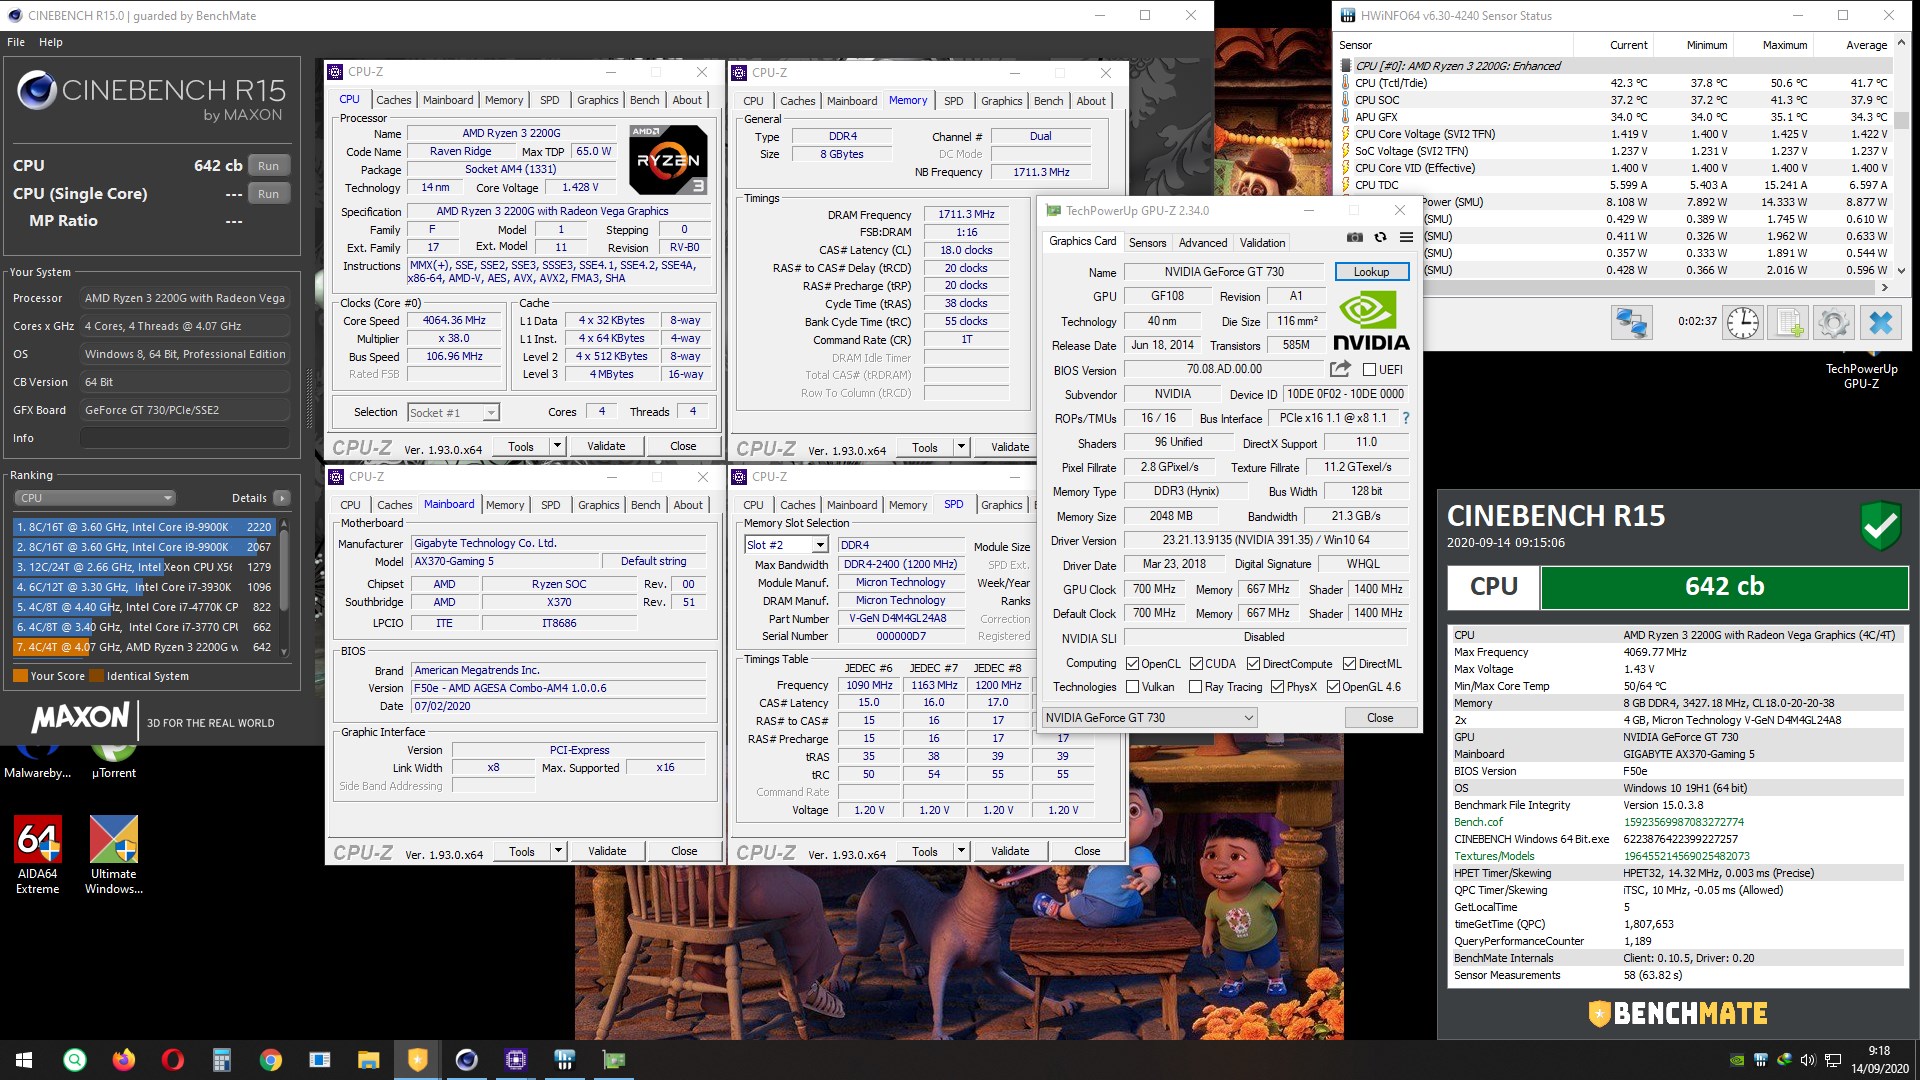Open the GPU-Z hamburger menu icon

(1406, 237)
